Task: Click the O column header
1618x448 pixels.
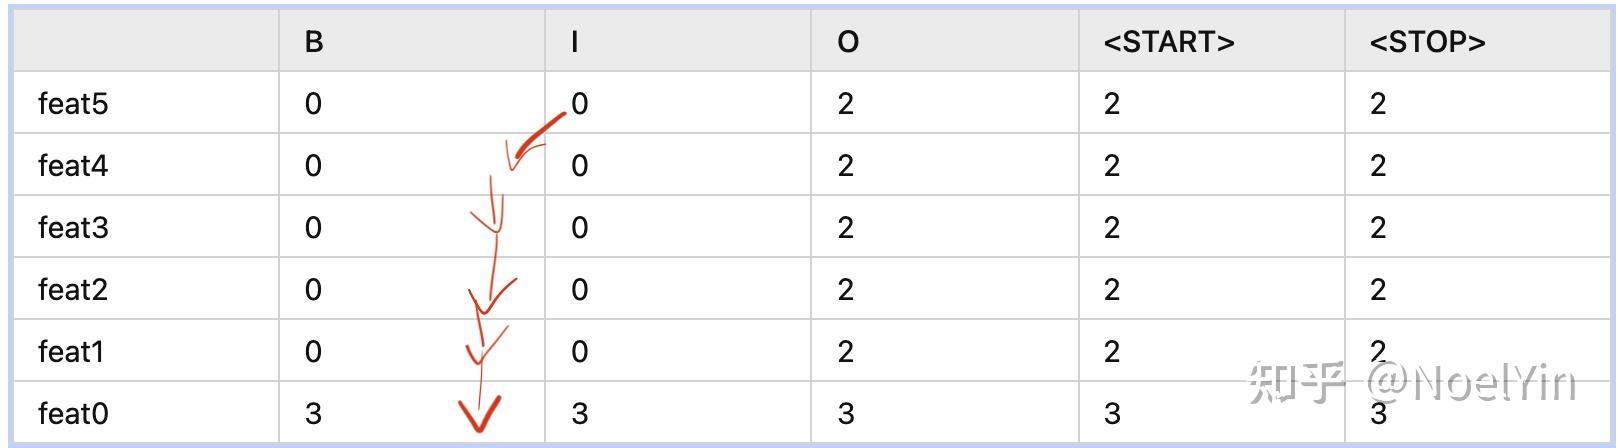Action: [x=848, y=42]
